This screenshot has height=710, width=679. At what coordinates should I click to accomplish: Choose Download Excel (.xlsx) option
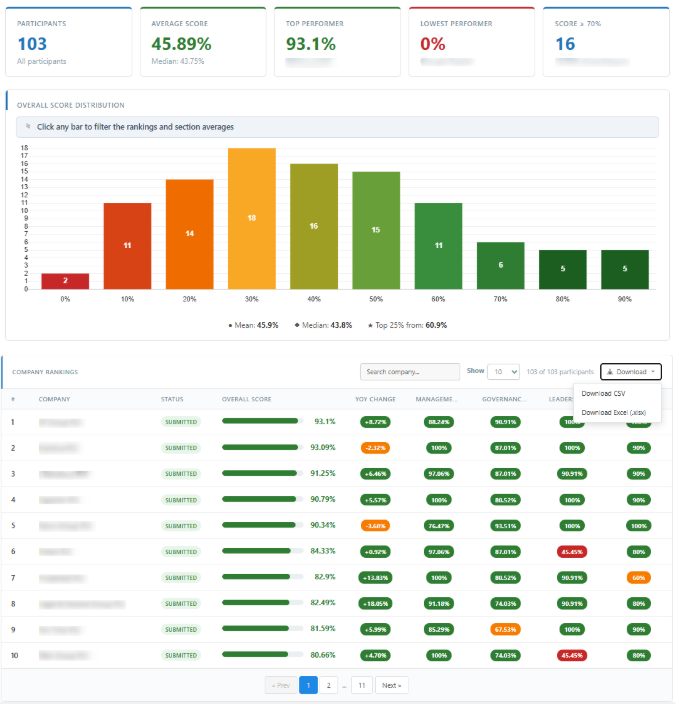click(613, 413)
